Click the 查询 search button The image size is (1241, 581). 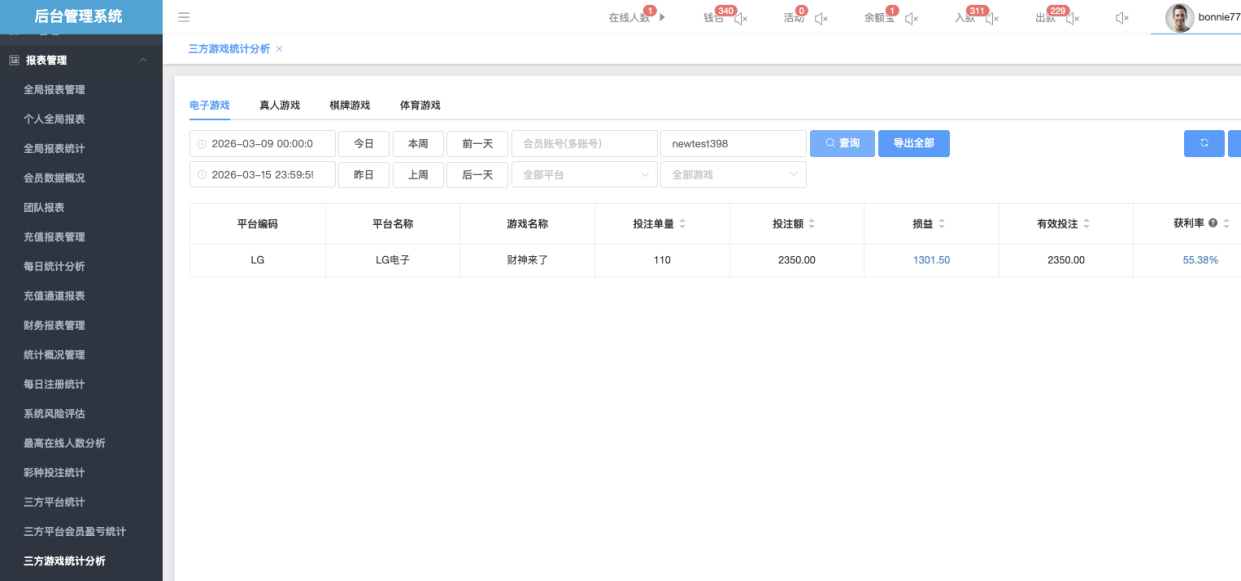[x=842, y=144]
